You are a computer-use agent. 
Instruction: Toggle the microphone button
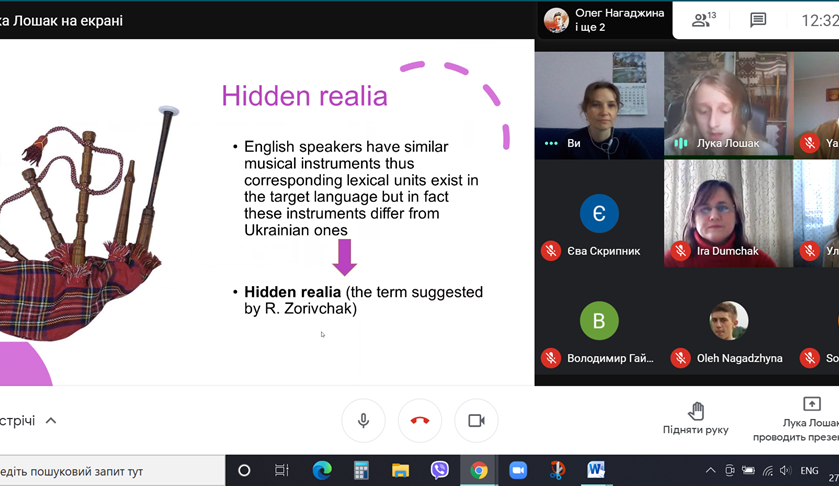coord(364,421)
